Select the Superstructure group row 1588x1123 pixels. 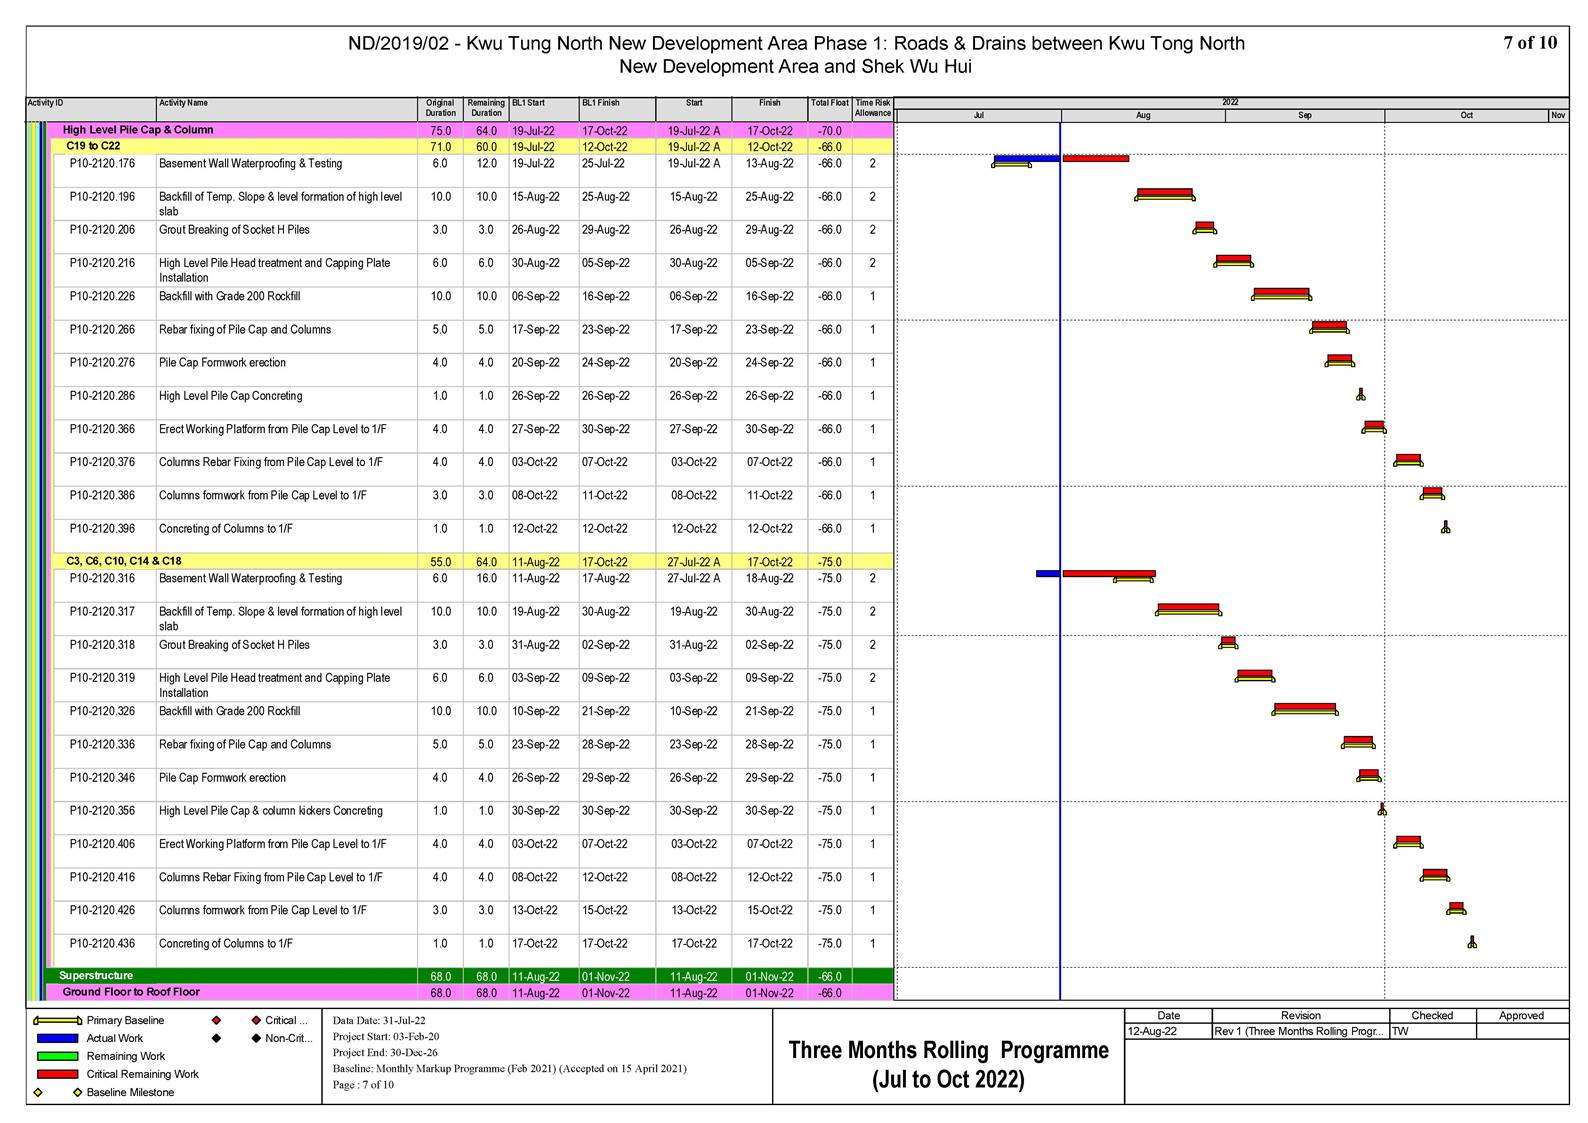[470, 976]
